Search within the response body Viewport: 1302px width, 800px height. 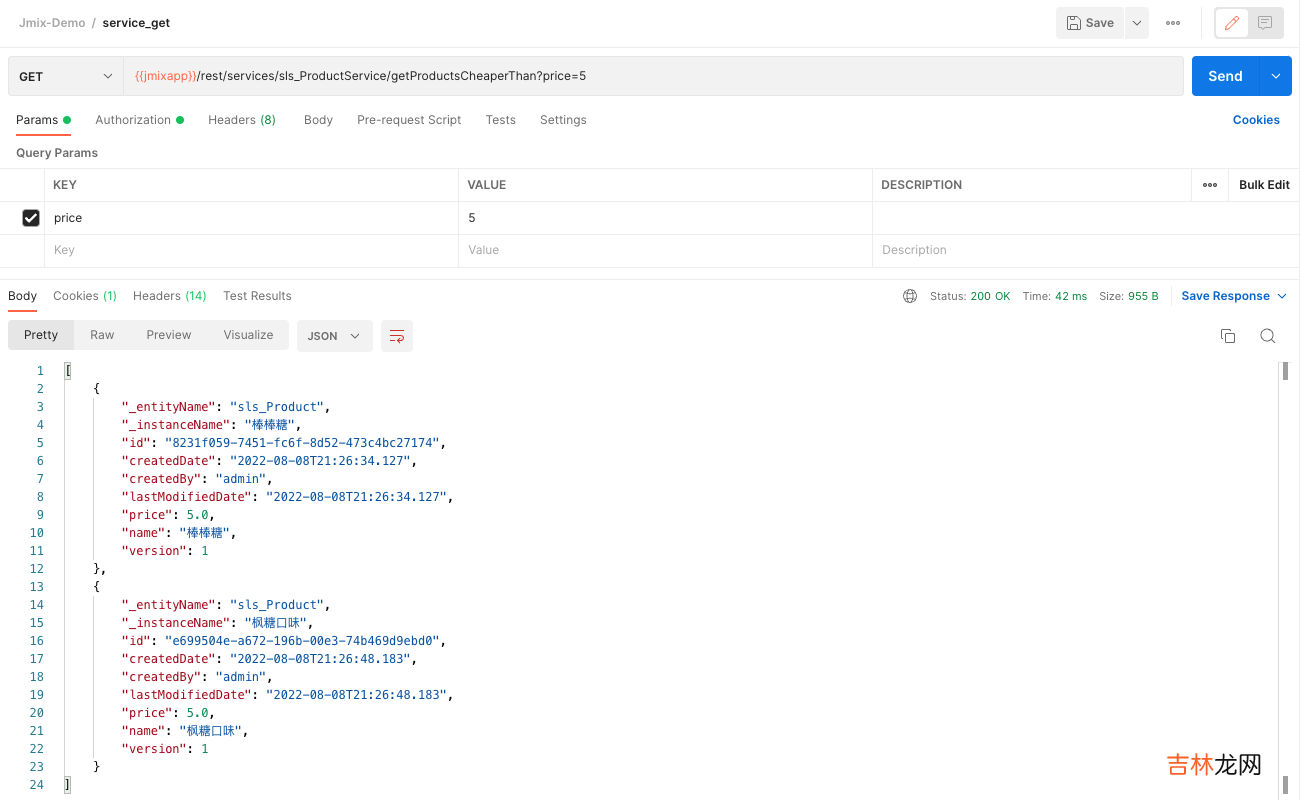1267,336
